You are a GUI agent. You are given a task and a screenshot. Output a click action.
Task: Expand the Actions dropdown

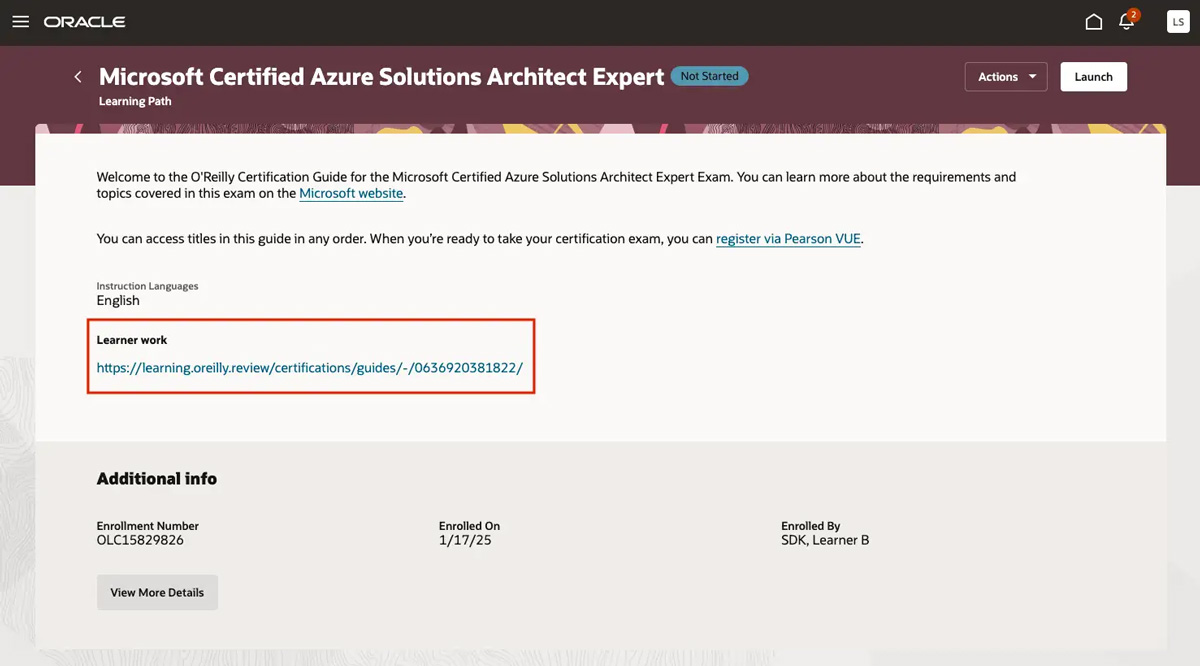click(1006, 77)
